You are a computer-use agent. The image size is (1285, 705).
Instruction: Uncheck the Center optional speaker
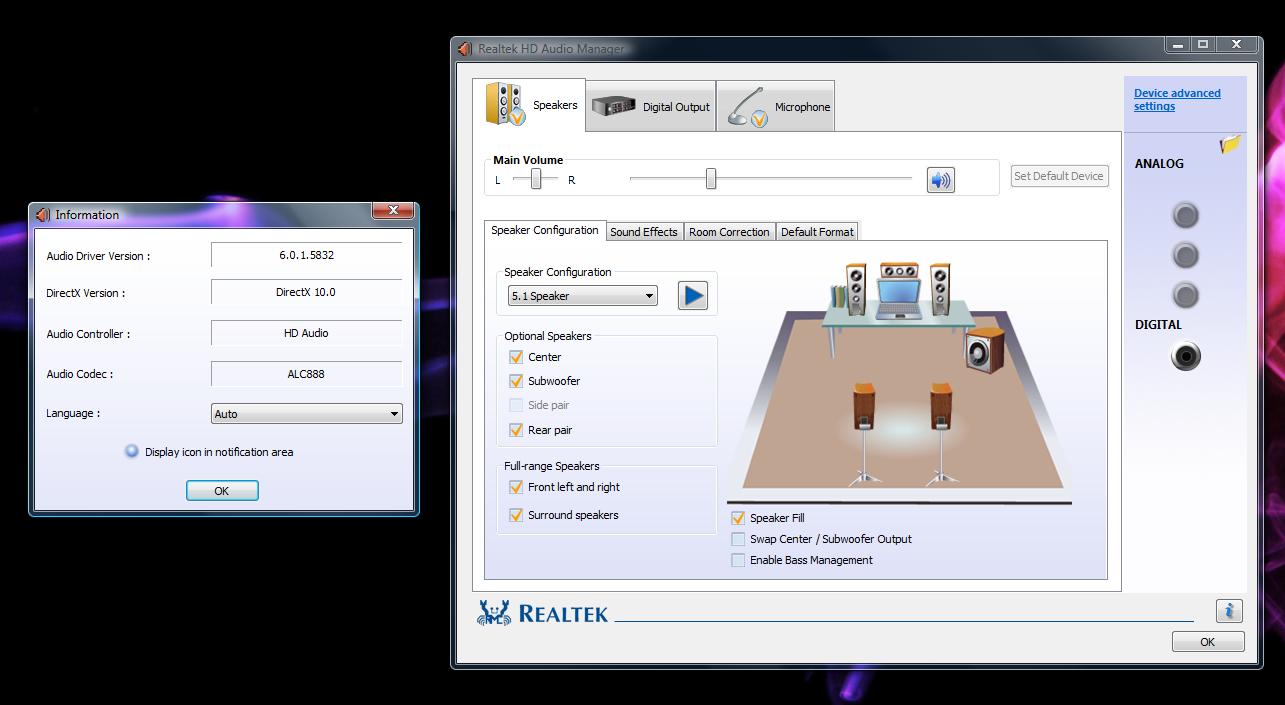tap(516, 357)
